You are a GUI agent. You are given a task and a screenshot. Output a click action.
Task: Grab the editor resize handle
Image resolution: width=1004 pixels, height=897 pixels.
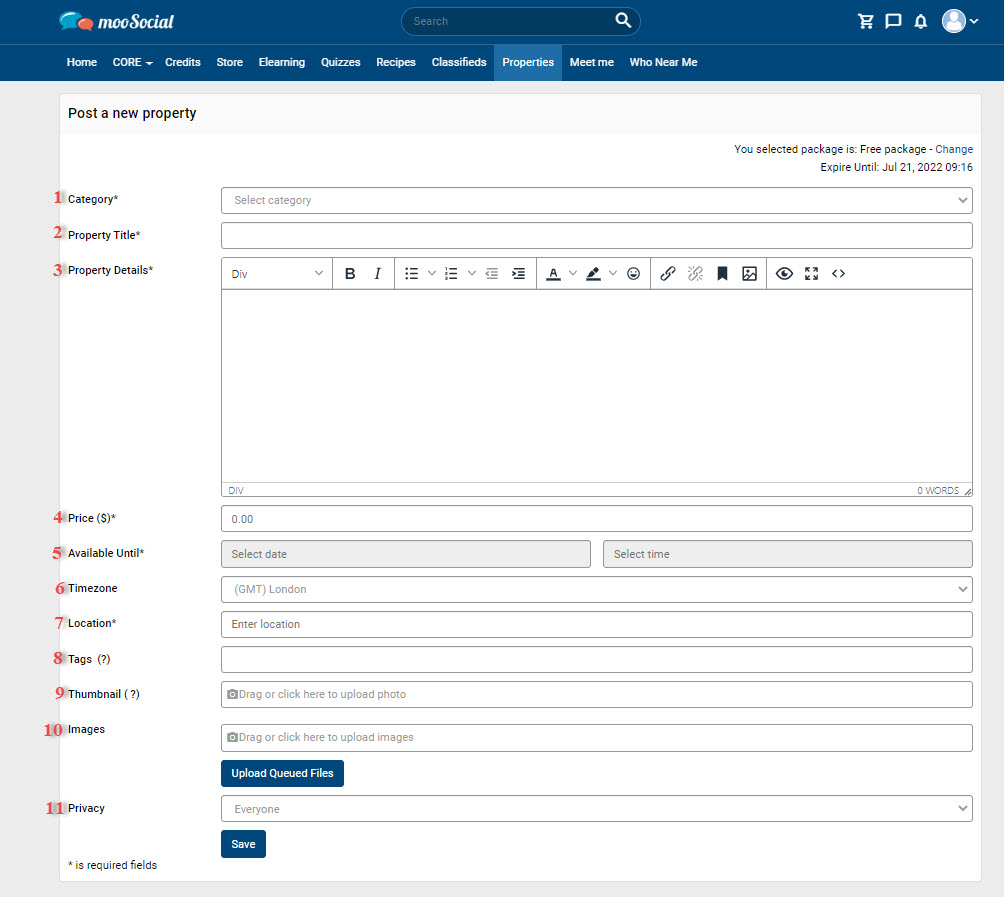tap(968, 491)
